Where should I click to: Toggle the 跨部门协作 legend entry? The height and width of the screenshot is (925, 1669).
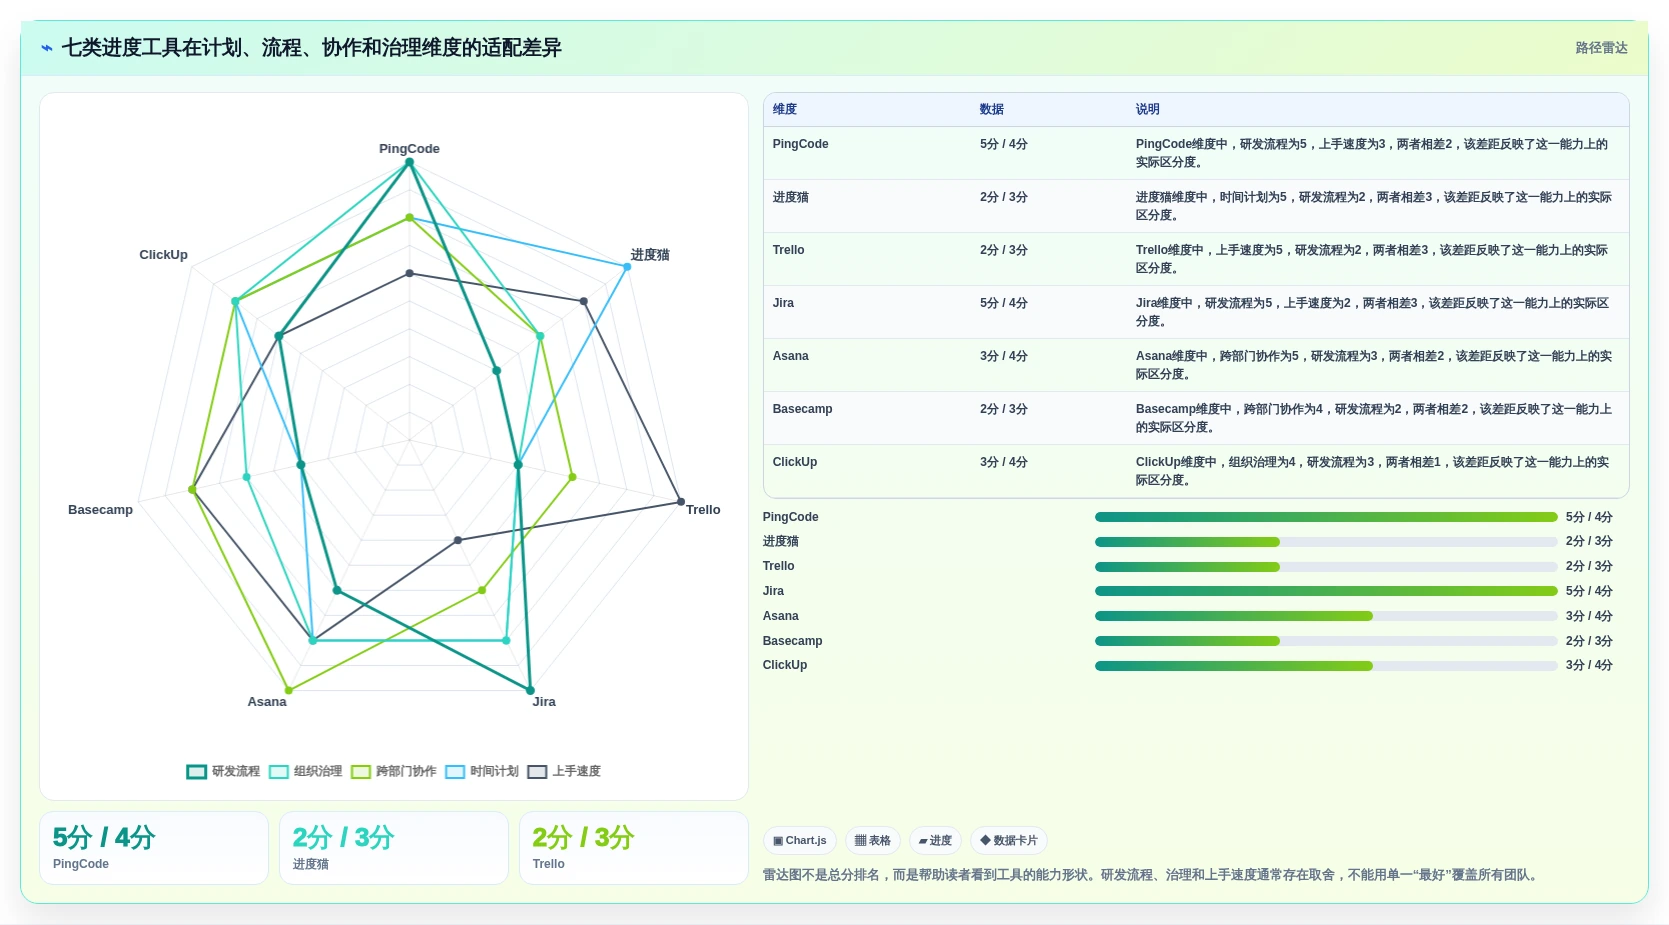click(x=393, y=771)
